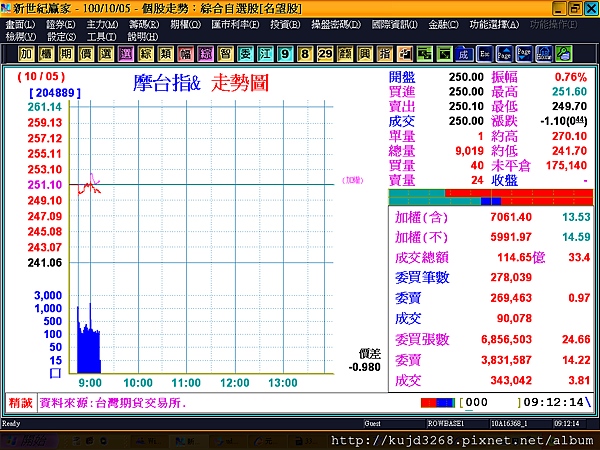600x450 pixels.
Task: Click the 摩台指& chart title
Action: tap(167, 83)
